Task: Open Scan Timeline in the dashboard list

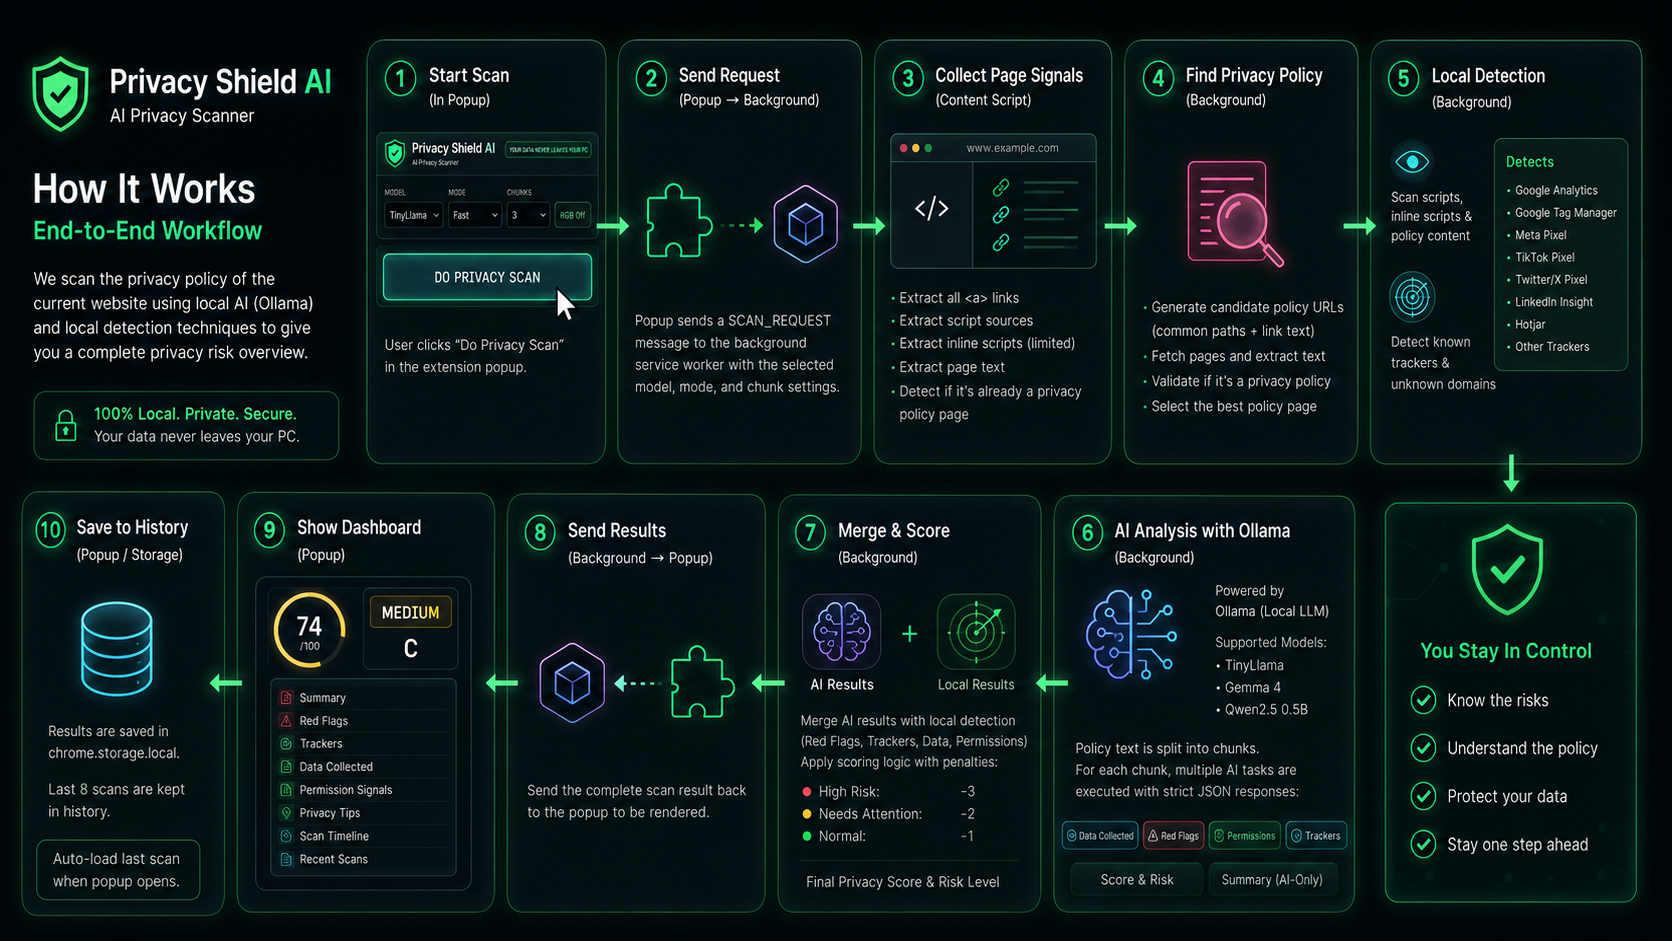Action: coord(364,836)
